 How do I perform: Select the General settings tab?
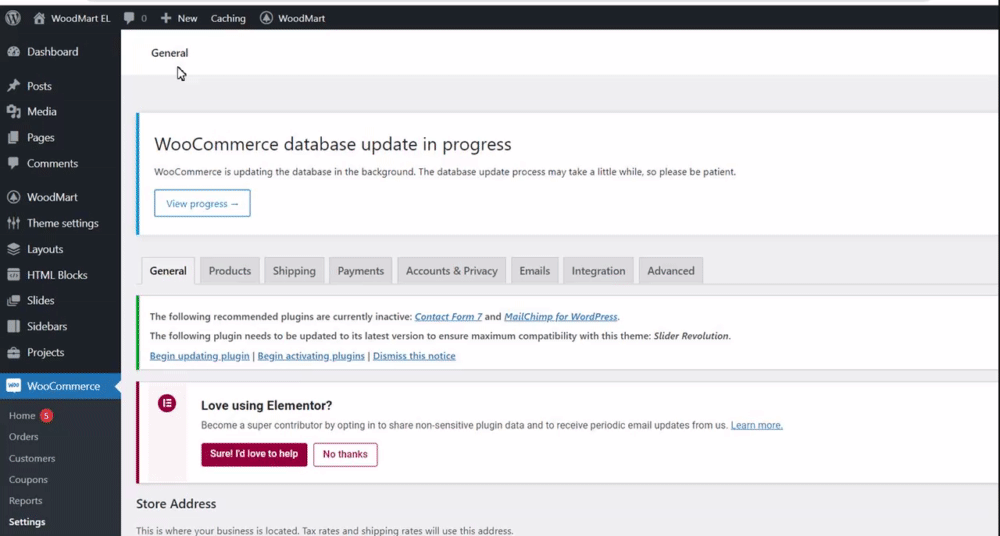coord(168,271)
